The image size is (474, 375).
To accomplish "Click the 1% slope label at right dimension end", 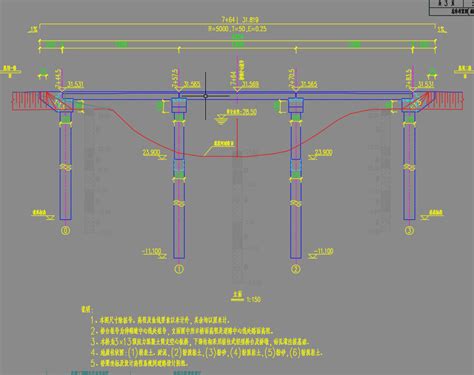I will pyautogui.click(x=442, y=29).
